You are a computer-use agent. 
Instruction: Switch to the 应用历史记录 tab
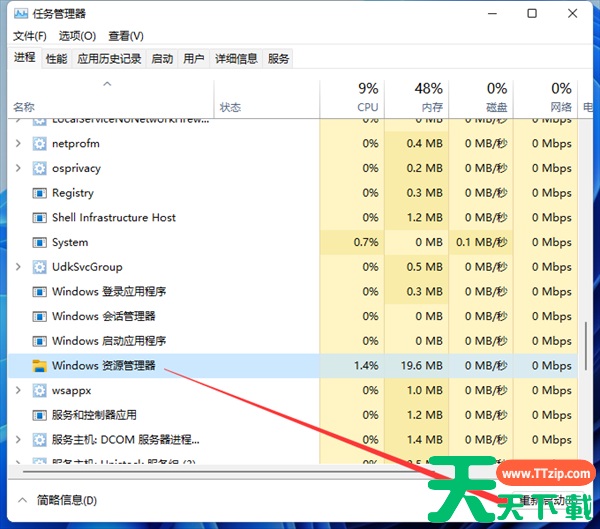[x=109, y=59]
